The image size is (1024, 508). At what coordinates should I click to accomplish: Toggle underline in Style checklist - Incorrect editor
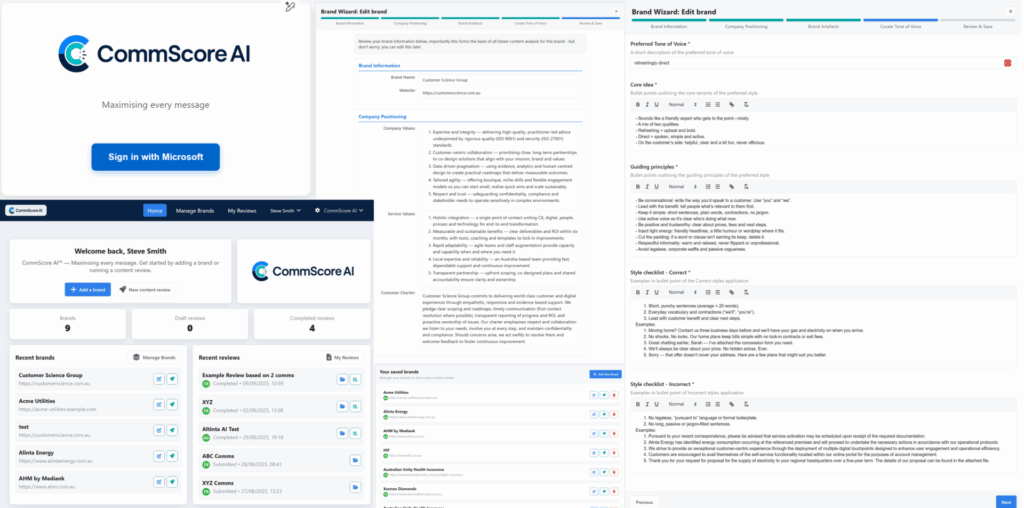click(x=655, y=404)
